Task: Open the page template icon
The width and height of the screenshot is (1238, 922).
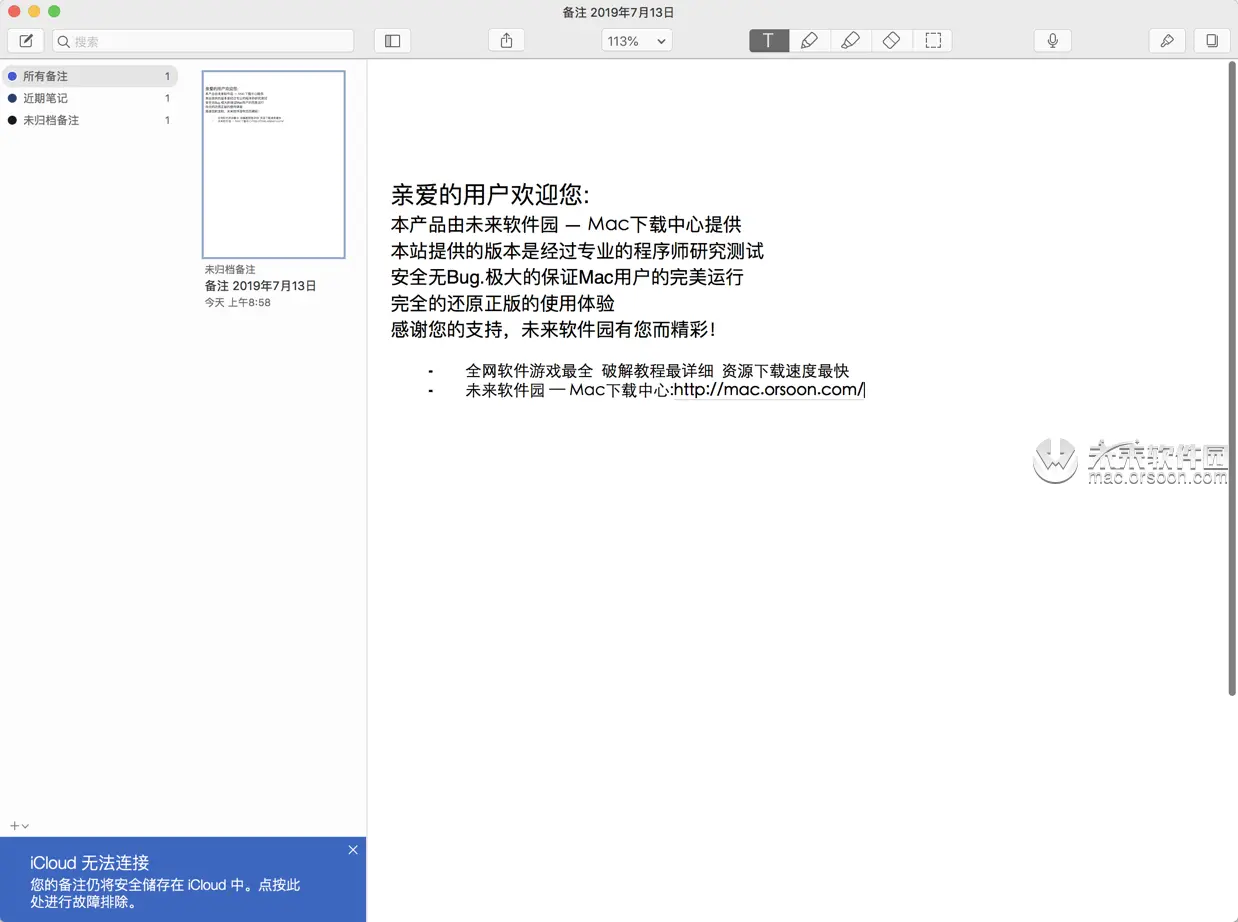Action: click(1212, 41)
